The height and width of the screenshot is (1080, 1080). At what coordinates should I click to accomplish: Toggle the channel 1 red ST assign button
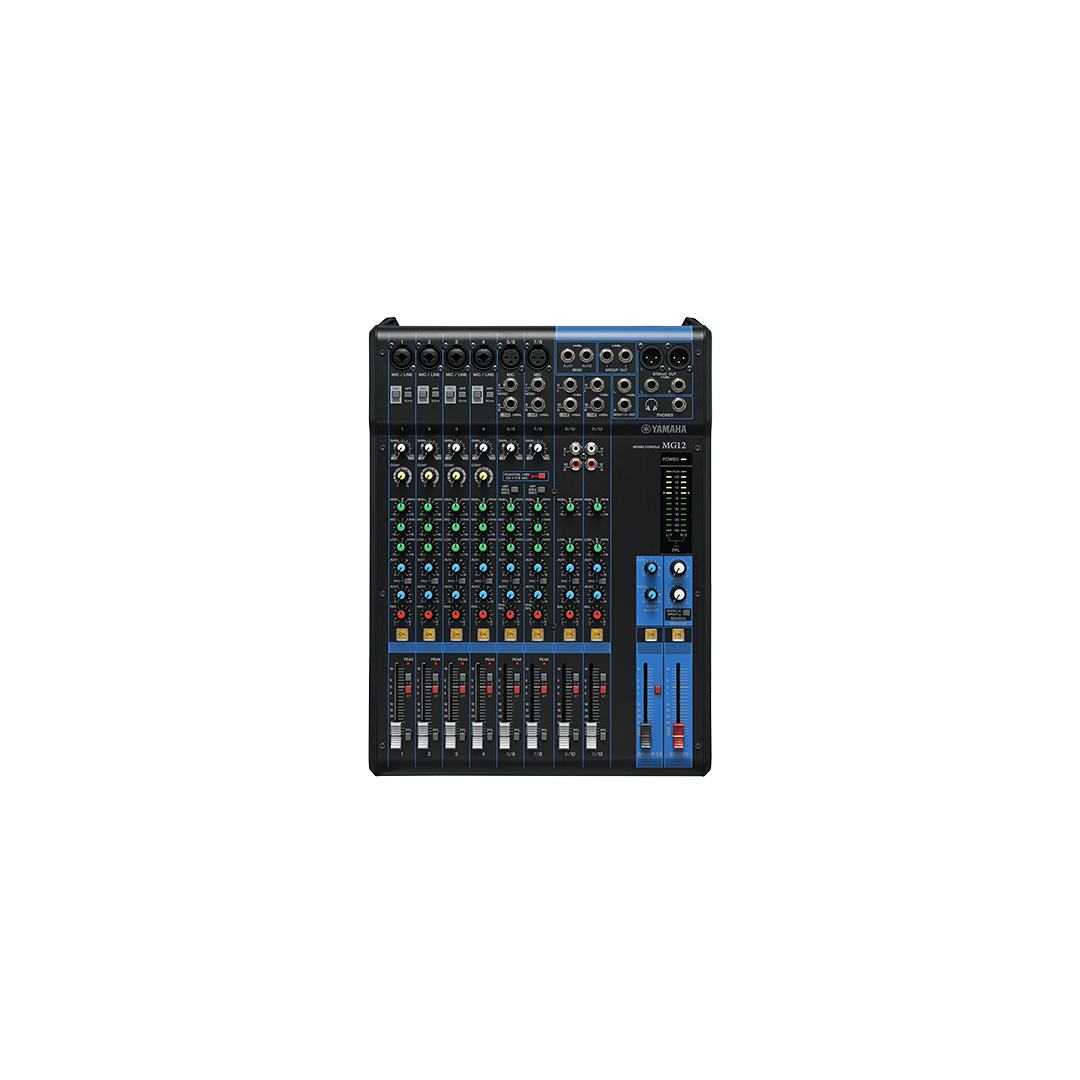click(408, 689)
